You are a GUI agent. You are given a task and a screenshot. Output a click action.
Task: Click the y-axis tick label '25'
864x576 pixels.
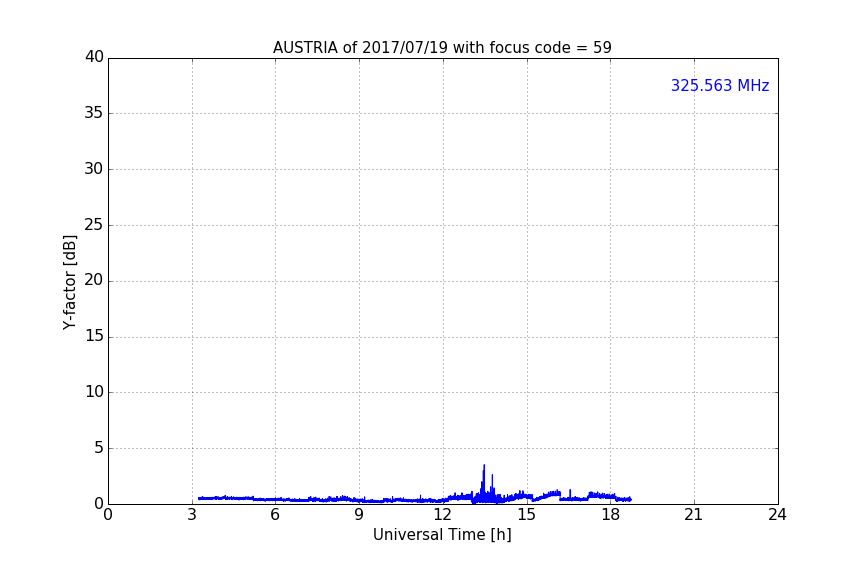coord(94,225)
